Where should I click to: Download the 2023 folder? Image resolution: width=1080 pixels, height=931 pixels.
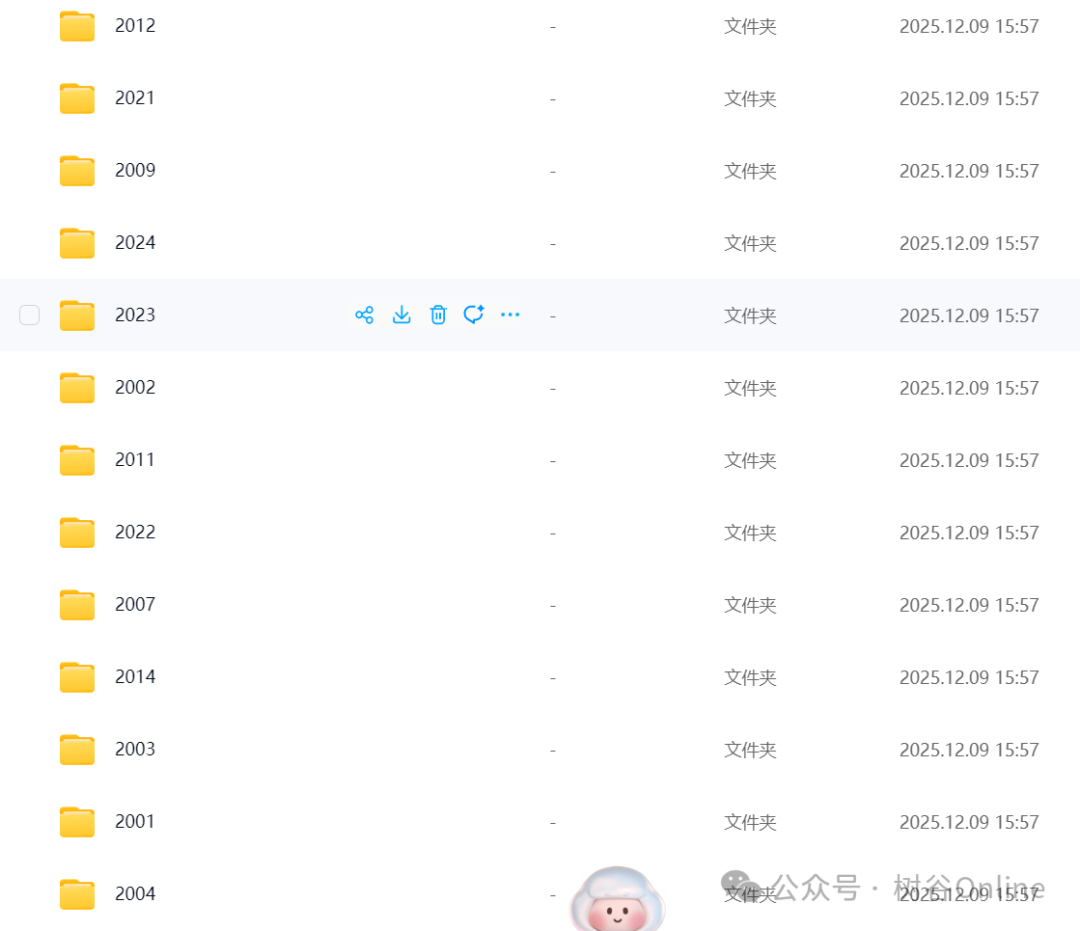(401, 315)
